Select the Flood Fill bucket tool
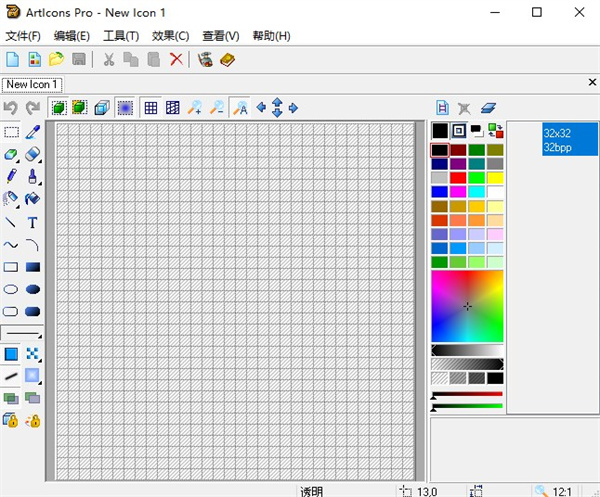This screenshot has height=497, width=600. pyautogui.click(x=32, y=199)
